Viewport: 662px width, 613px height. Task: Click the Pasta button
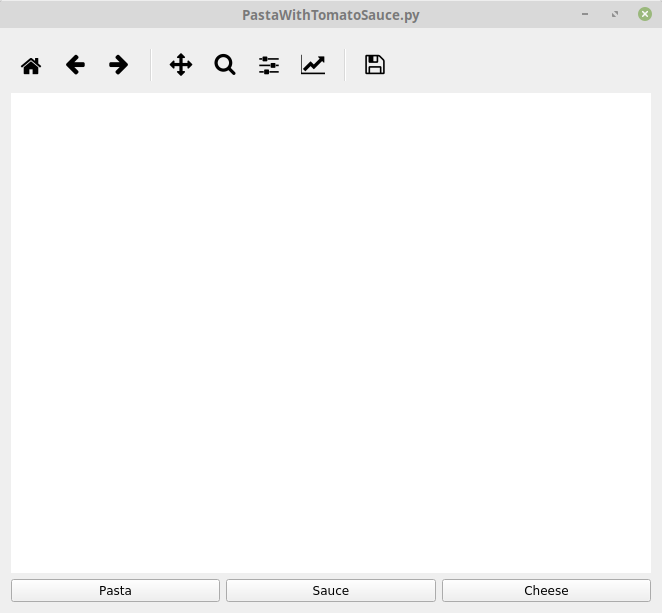click(115, 590)
